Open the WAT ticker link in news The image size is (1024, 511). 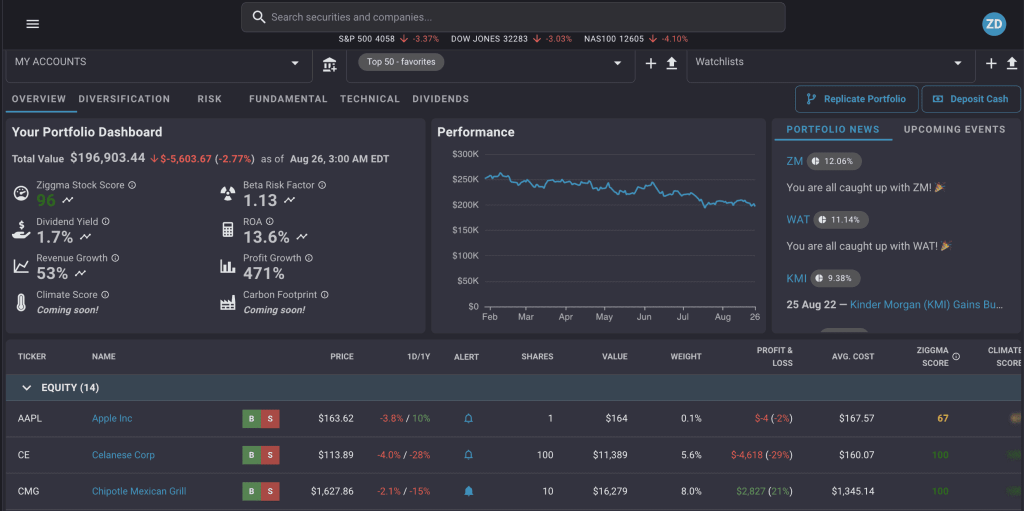tap(798, 220)
